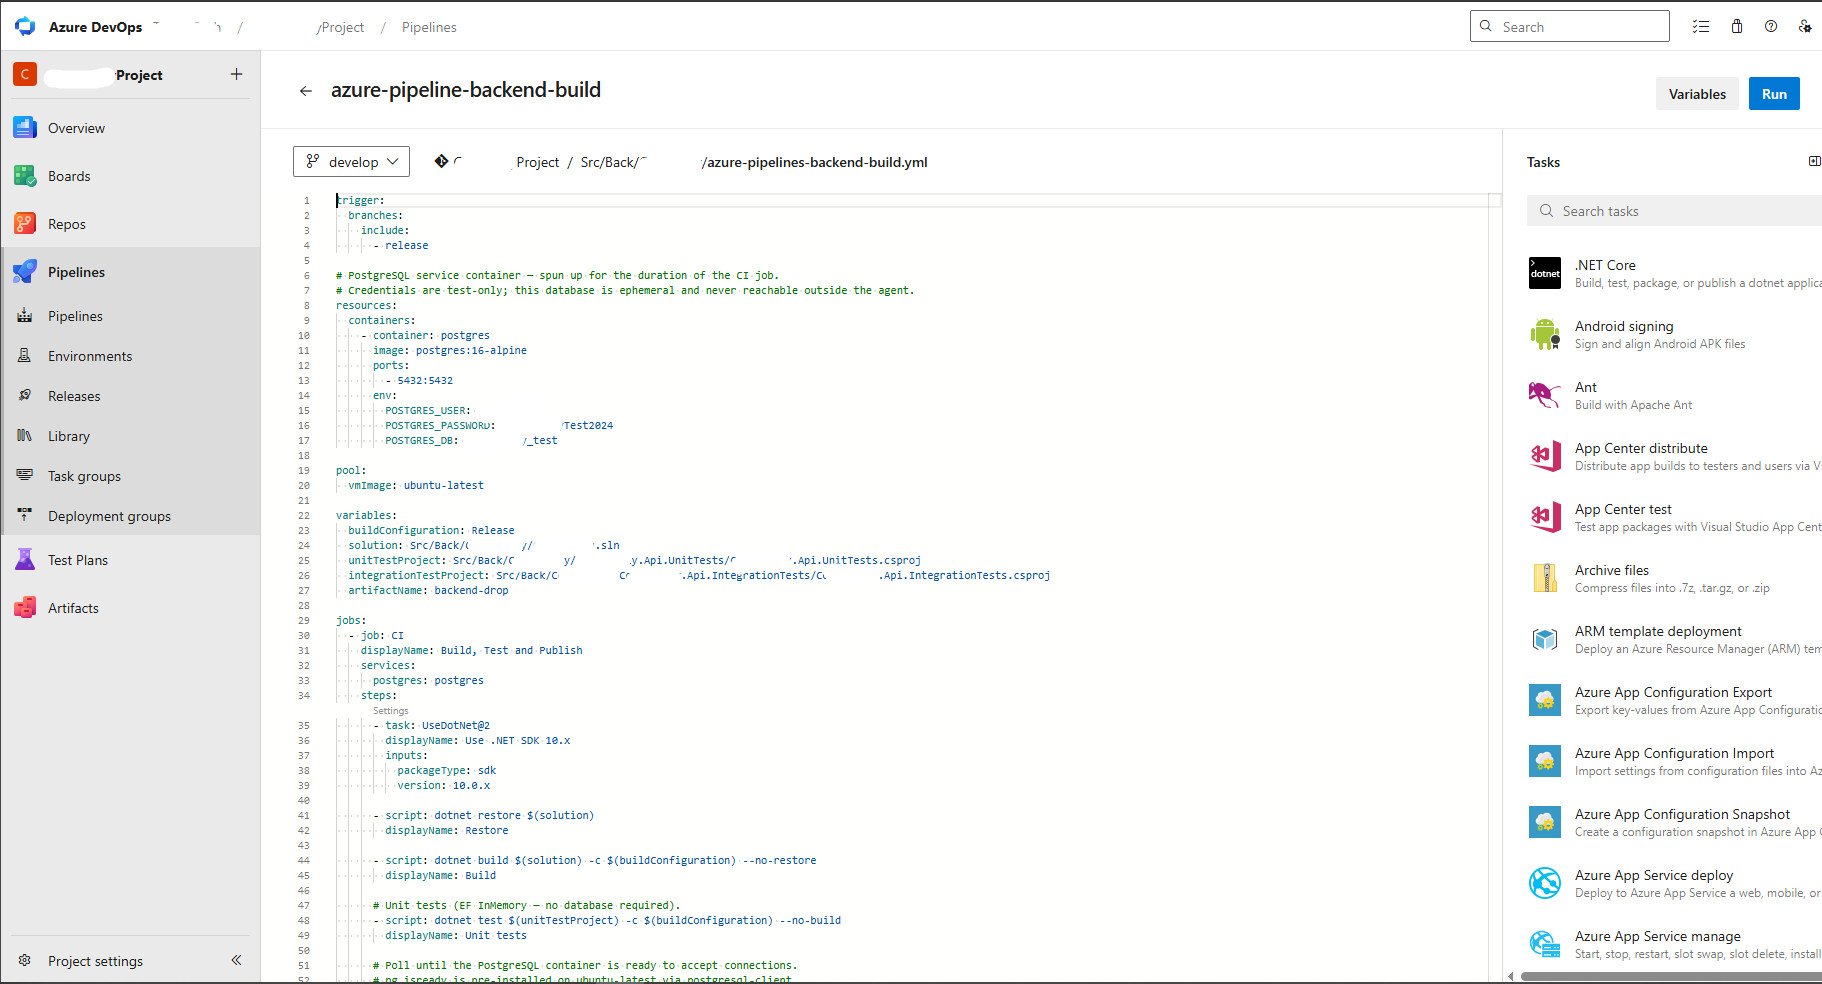The height and width of the screenshot is (984, 1822).
Task: Collapse the sidebar with double chevron
Action: 237,960
